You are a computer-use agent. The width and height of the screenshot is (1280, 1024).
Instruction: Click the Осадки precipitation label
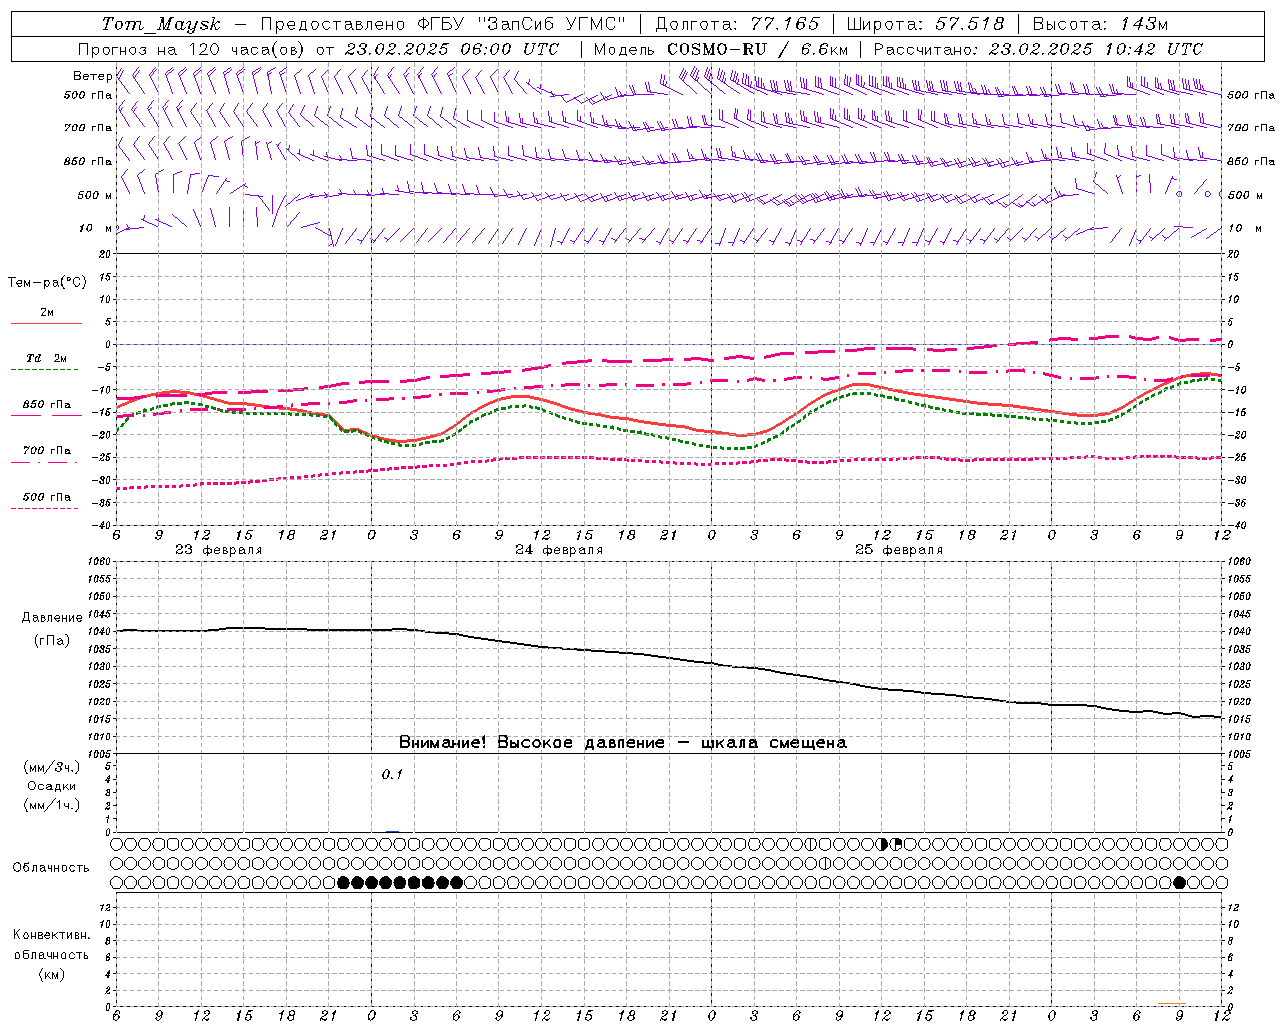[x=51, y=786]
